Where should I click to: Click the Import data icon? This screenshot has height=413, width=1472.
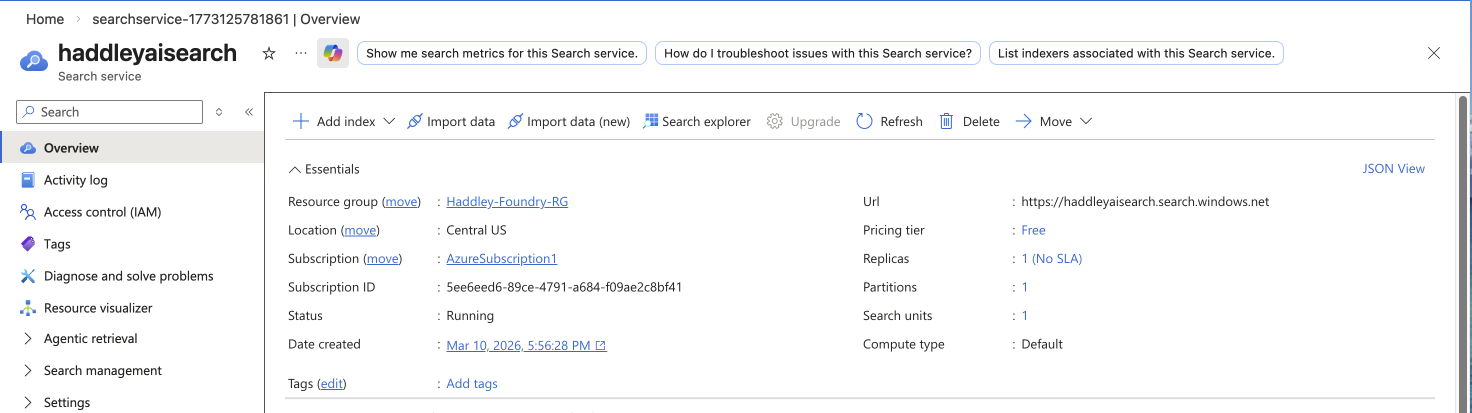tap(415, 121)
